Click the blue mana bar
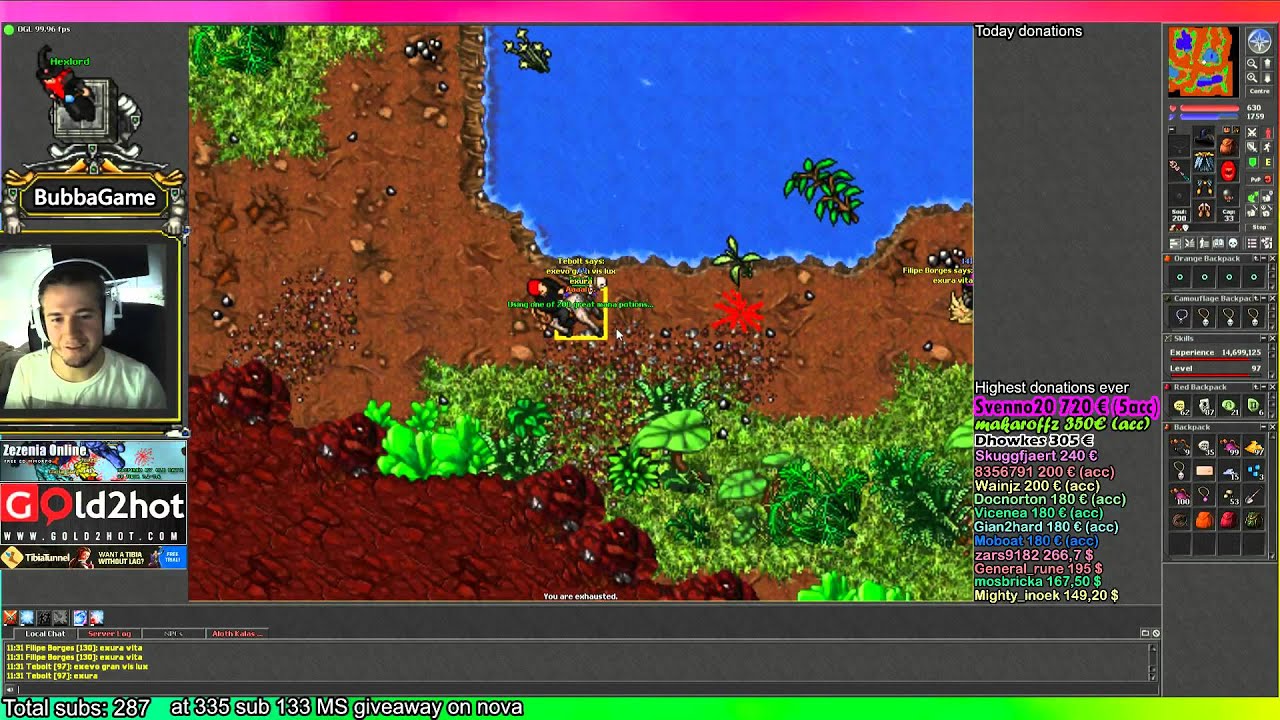 click(x=1210, y=116)
